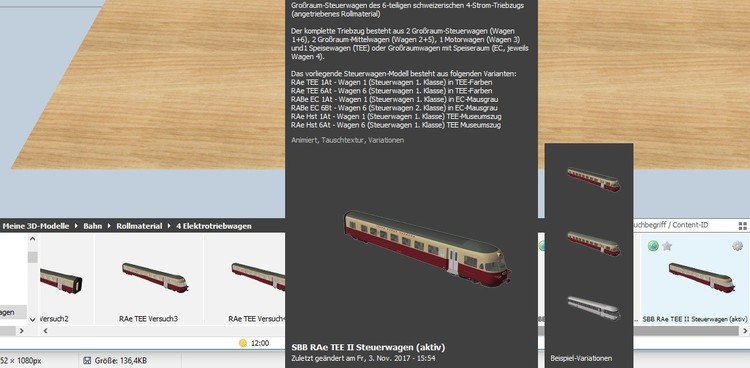Expand the arrow after Meine 3D-Modelle breadcrumb
This screenshot has height=368, width=750.
click(x=76, y=226)
